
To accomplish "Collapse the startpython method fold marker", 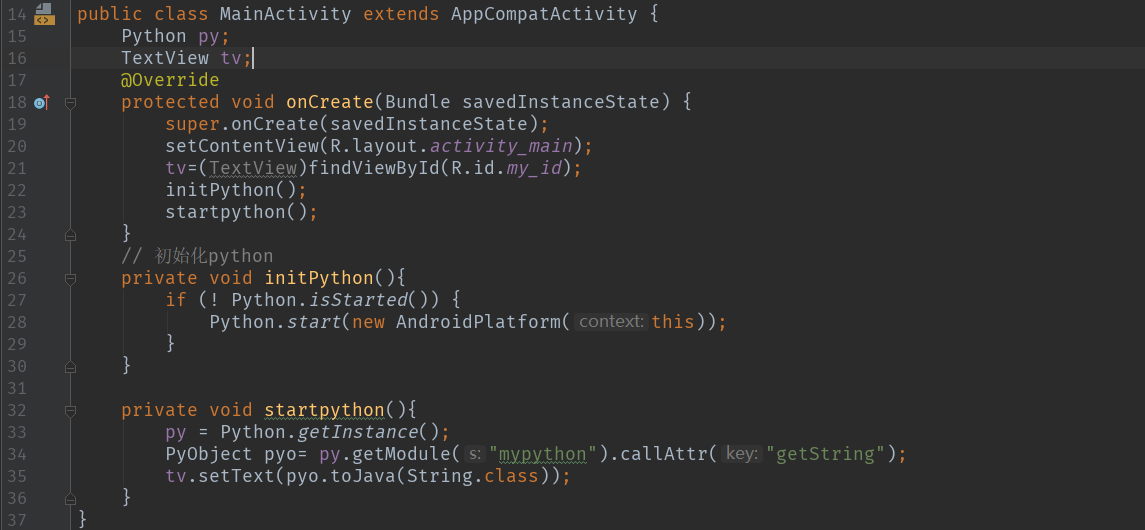I will pos(70,410).
